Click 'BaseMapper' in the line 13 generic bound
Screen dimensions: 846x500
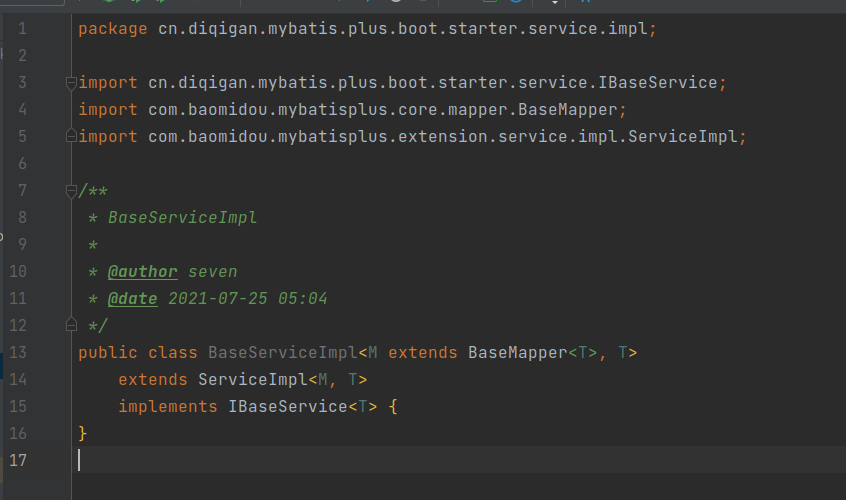pyautogui.click(x=517, y=352)
